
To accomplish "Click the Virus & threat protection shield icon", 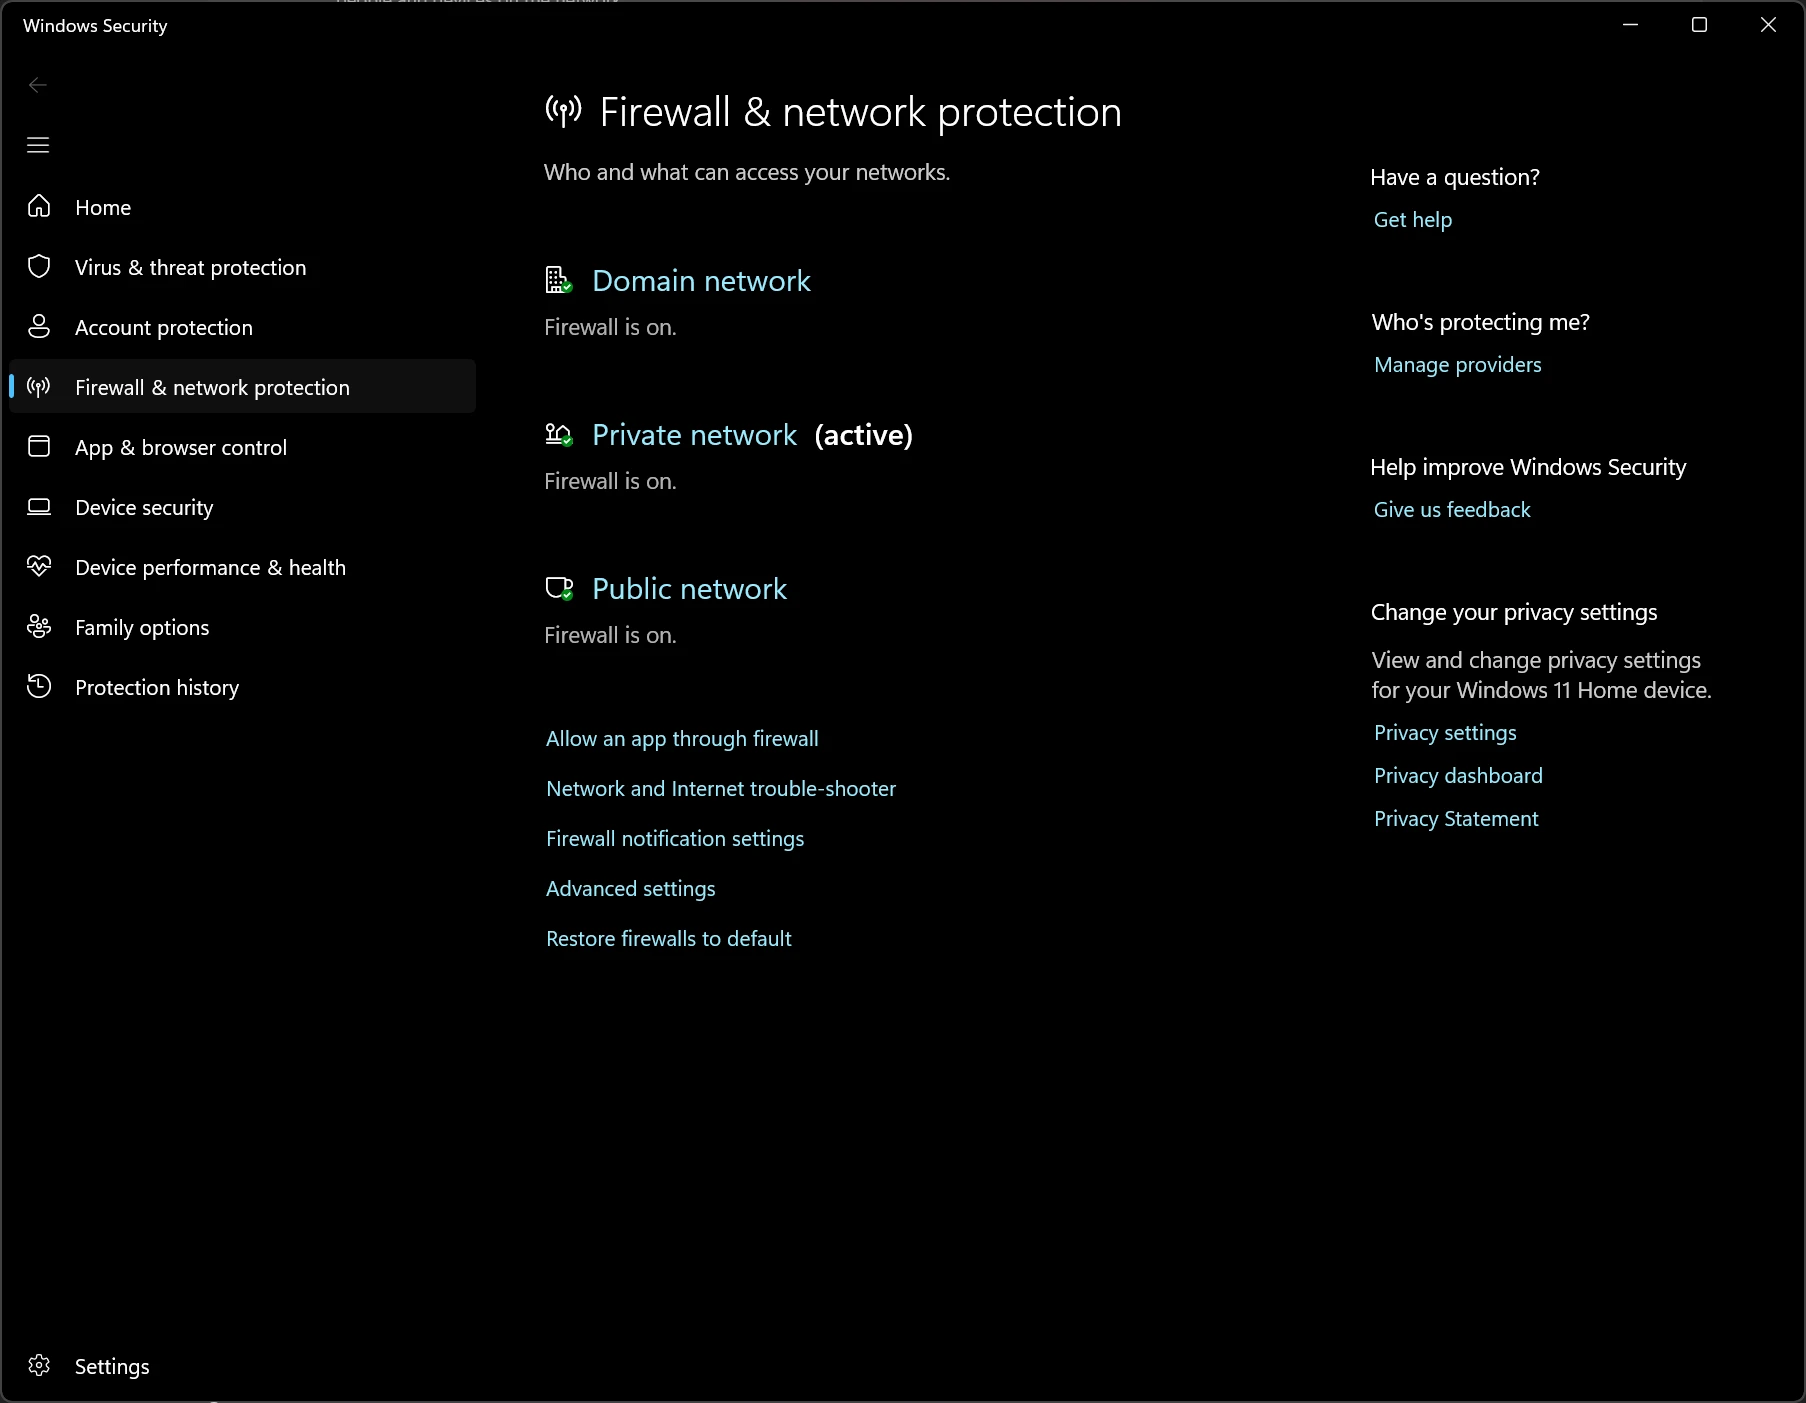I will [x=39, y=266].
